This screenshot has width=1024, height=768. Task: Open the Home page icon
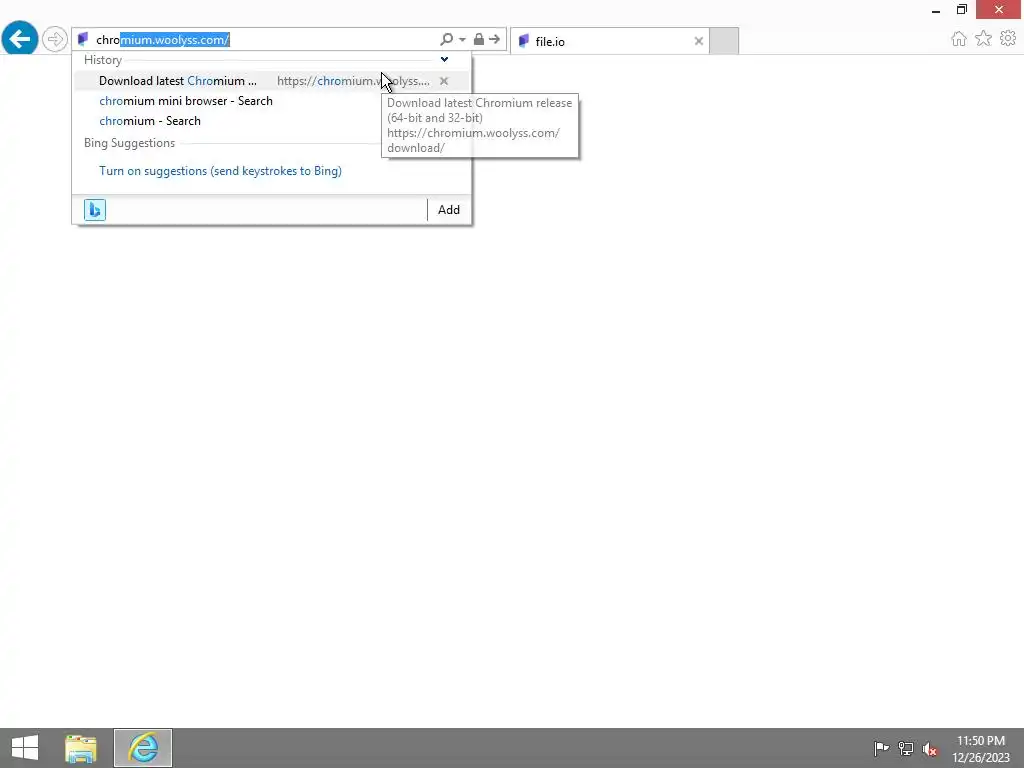[959, 39]
